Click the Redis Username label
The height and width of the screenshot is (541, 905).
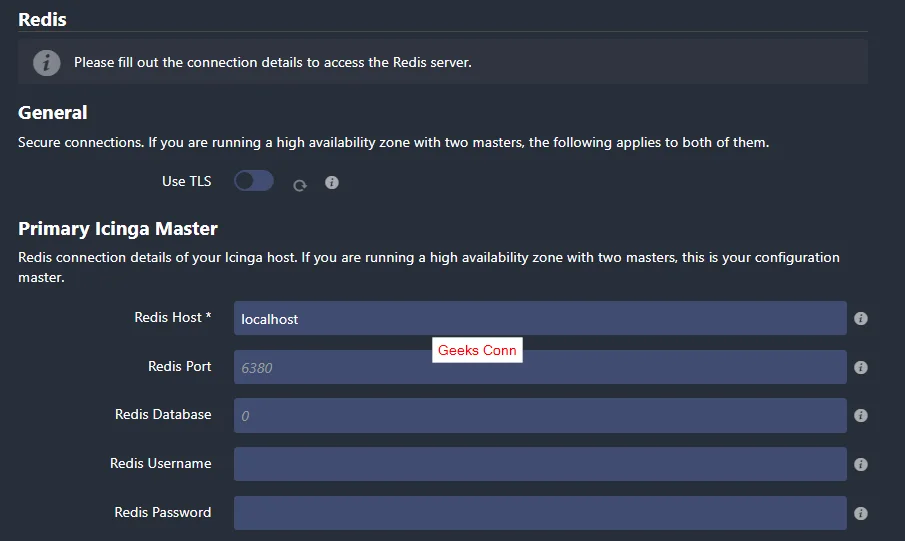pyautogui.click(x=160, y=463)
